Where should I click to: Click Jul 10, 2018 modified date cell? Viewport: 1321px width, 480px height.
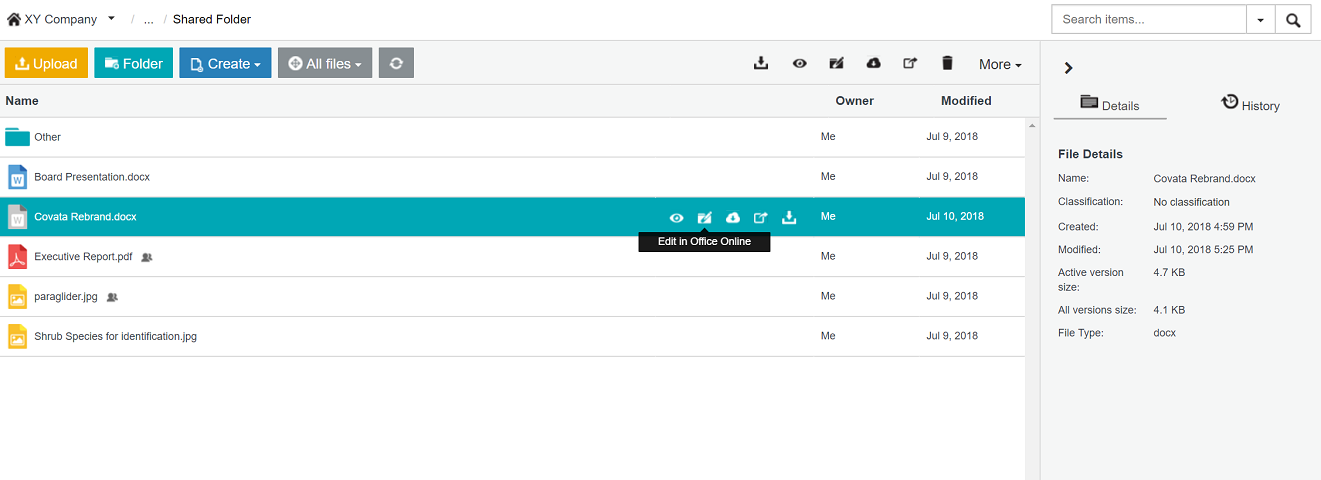955,217
